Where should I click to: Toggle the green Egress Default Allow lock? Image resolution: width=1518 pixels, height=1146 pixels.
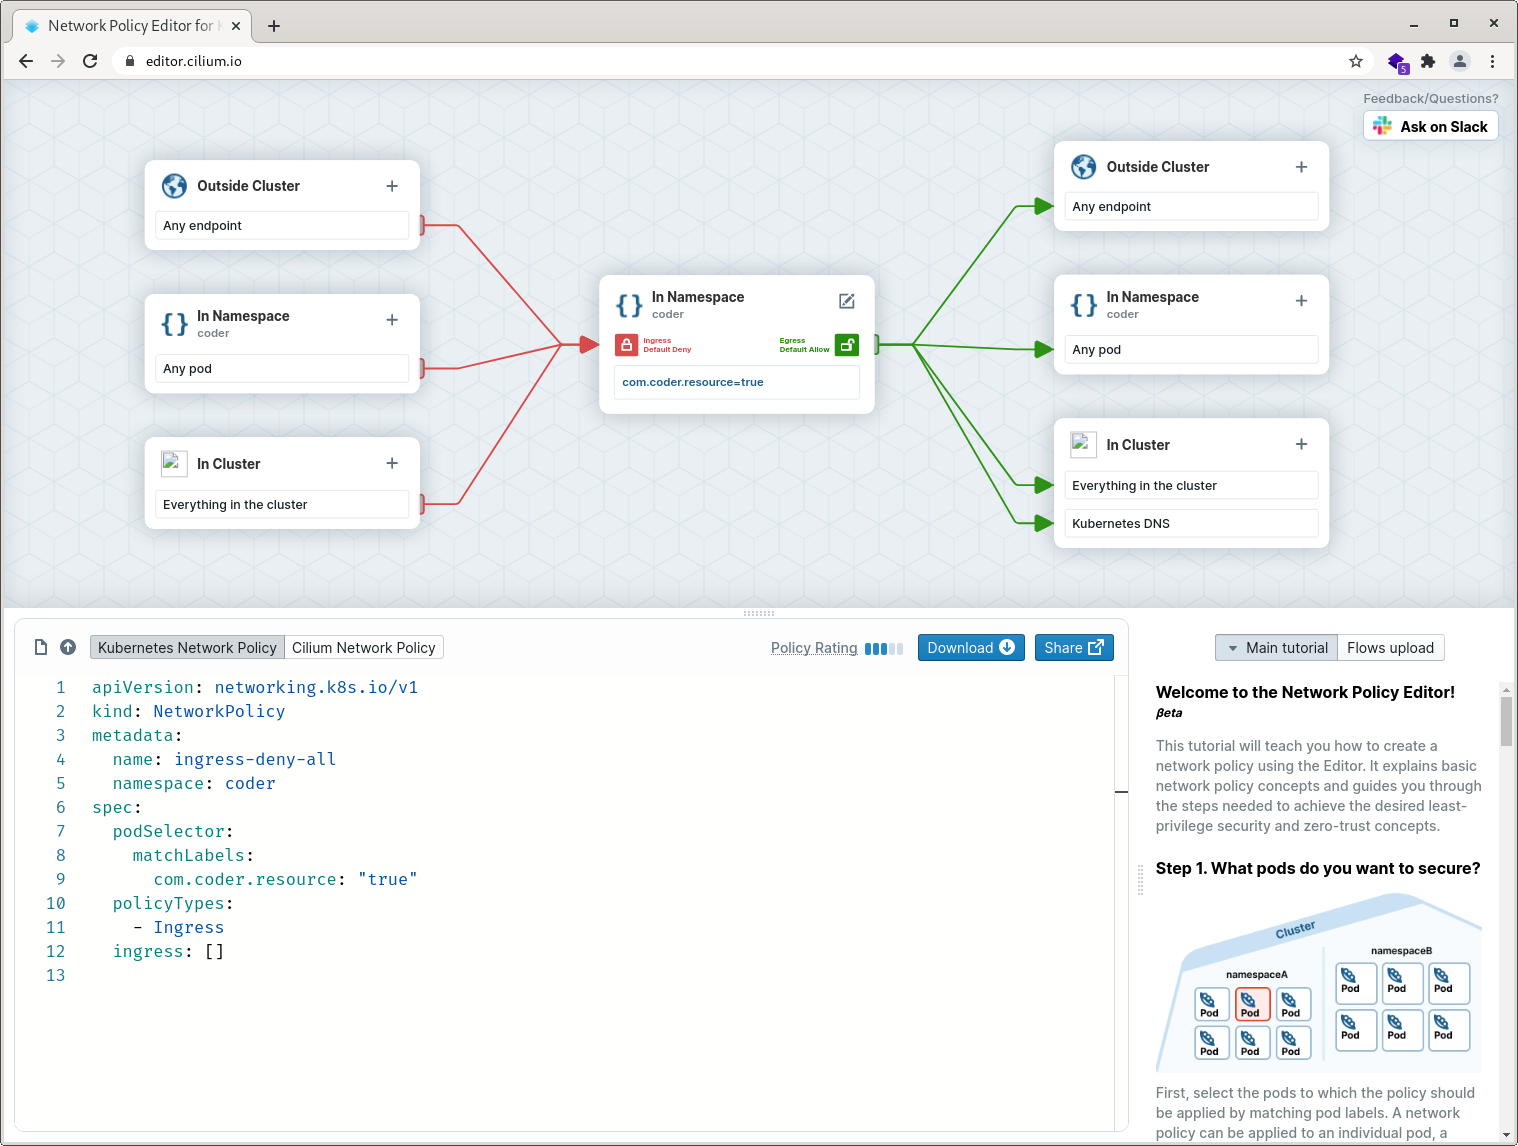click(847, 345)
